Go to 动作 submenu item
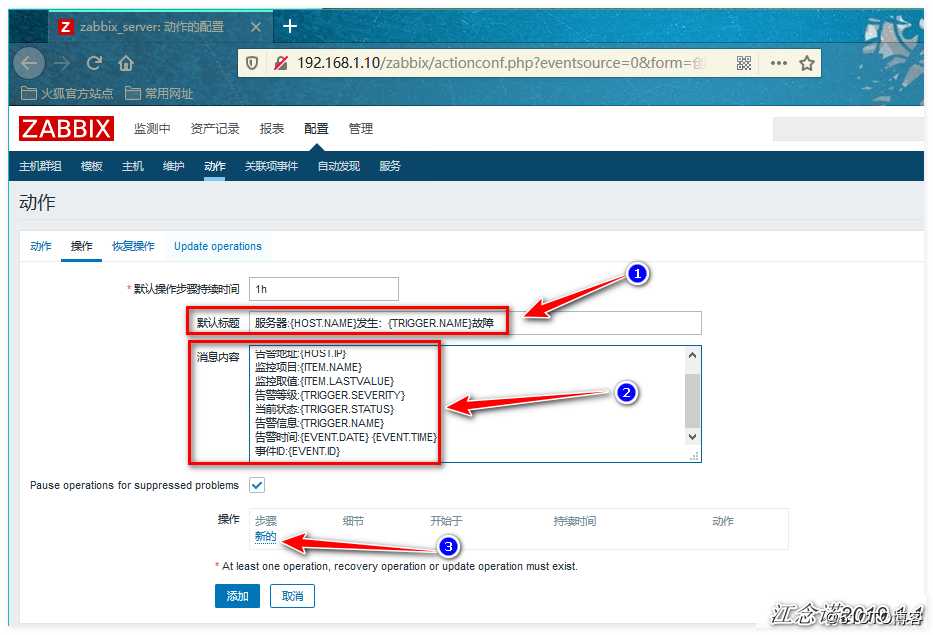This screenshot has width=933, height=635. [x=215, y=166]
